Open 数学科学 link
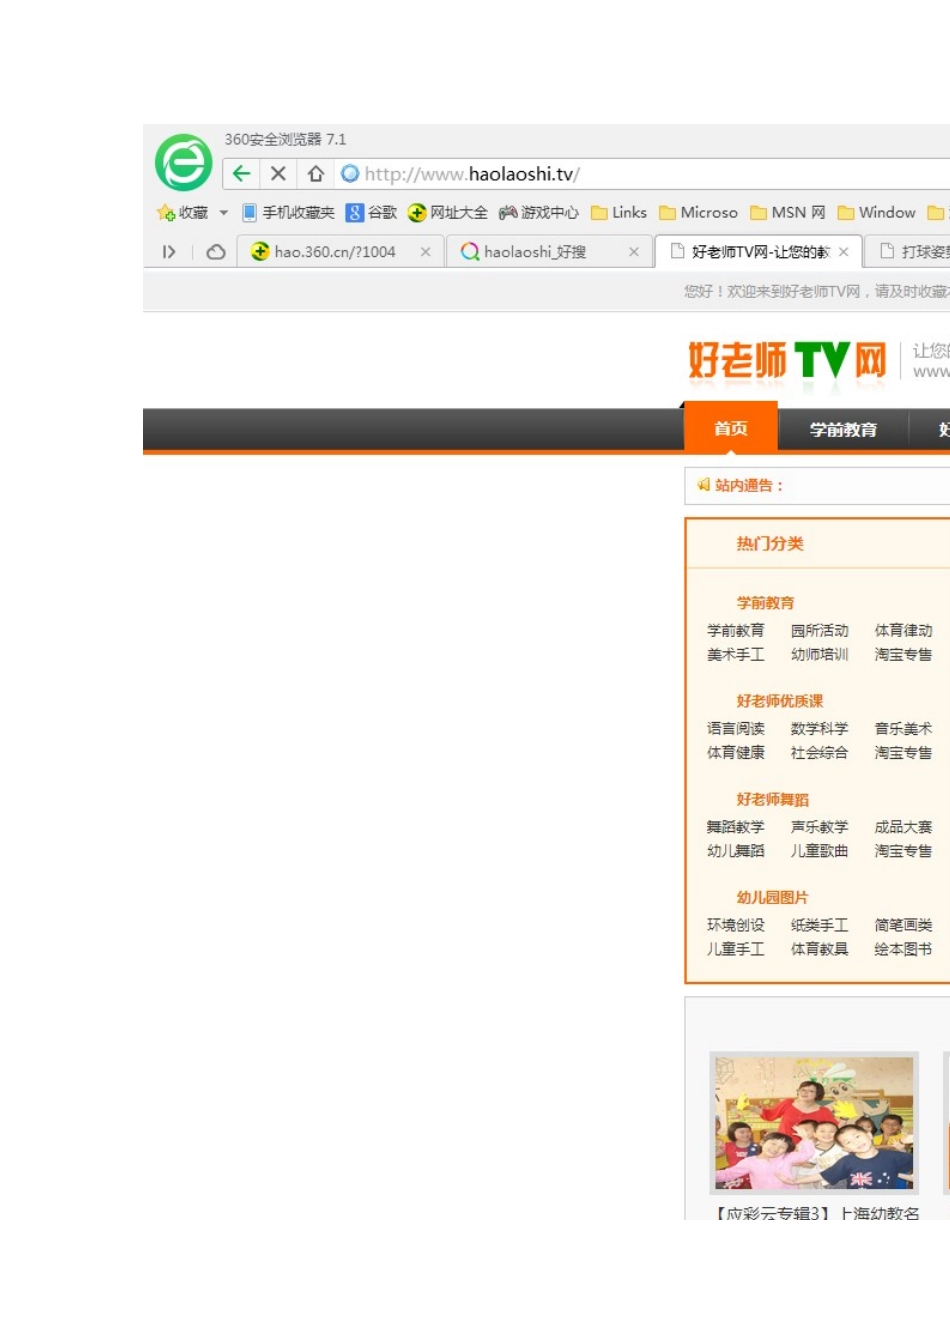Image resolution: width=950 pixels, height=1344 pixels. coord(819,728)
